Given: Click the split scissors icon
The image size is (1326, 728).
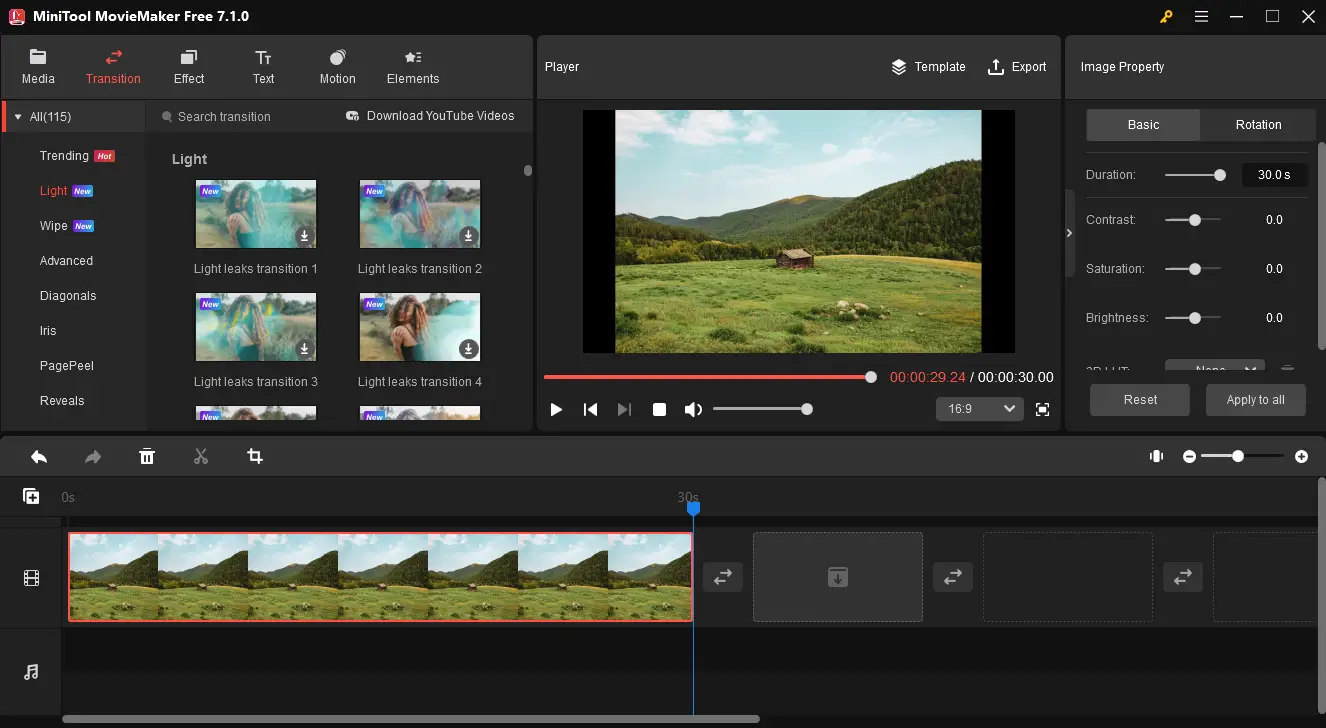Looking at the screenshot, I should coord(201,457).
